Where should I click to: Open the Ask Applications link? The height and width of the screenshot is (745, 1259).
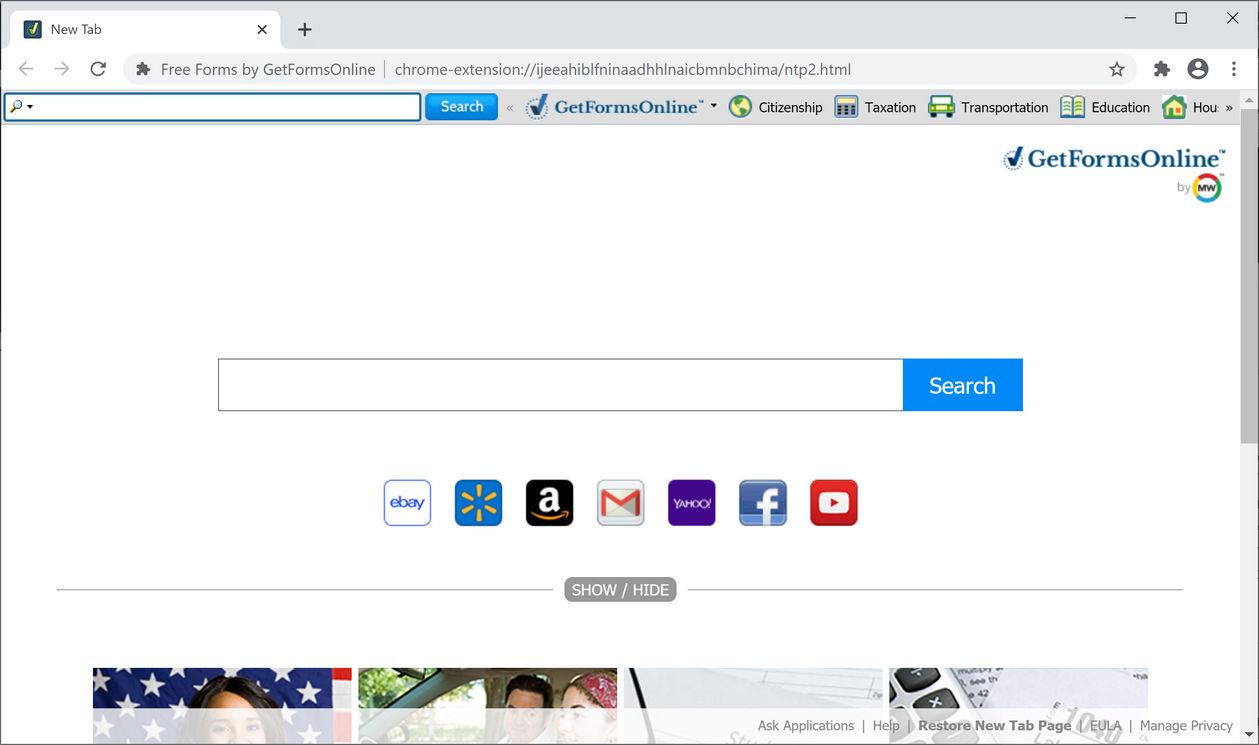click(x=806, y=726)
